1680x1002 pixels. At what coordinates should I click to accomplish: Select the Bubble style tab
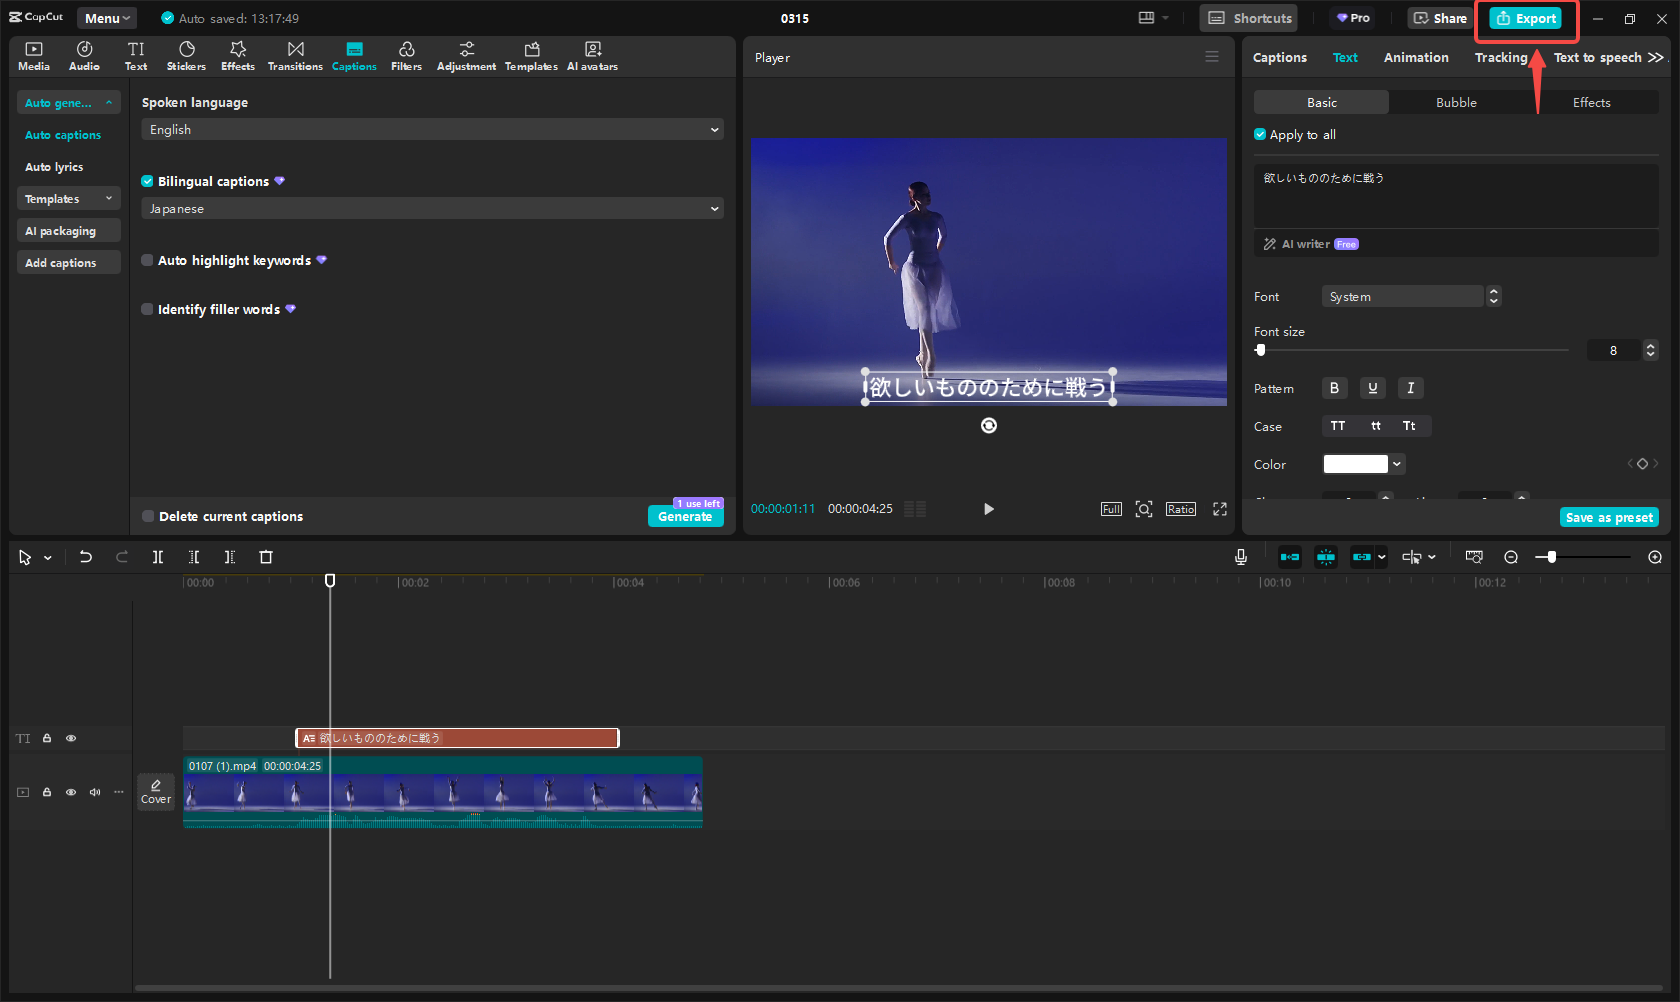click(1456, 103)
